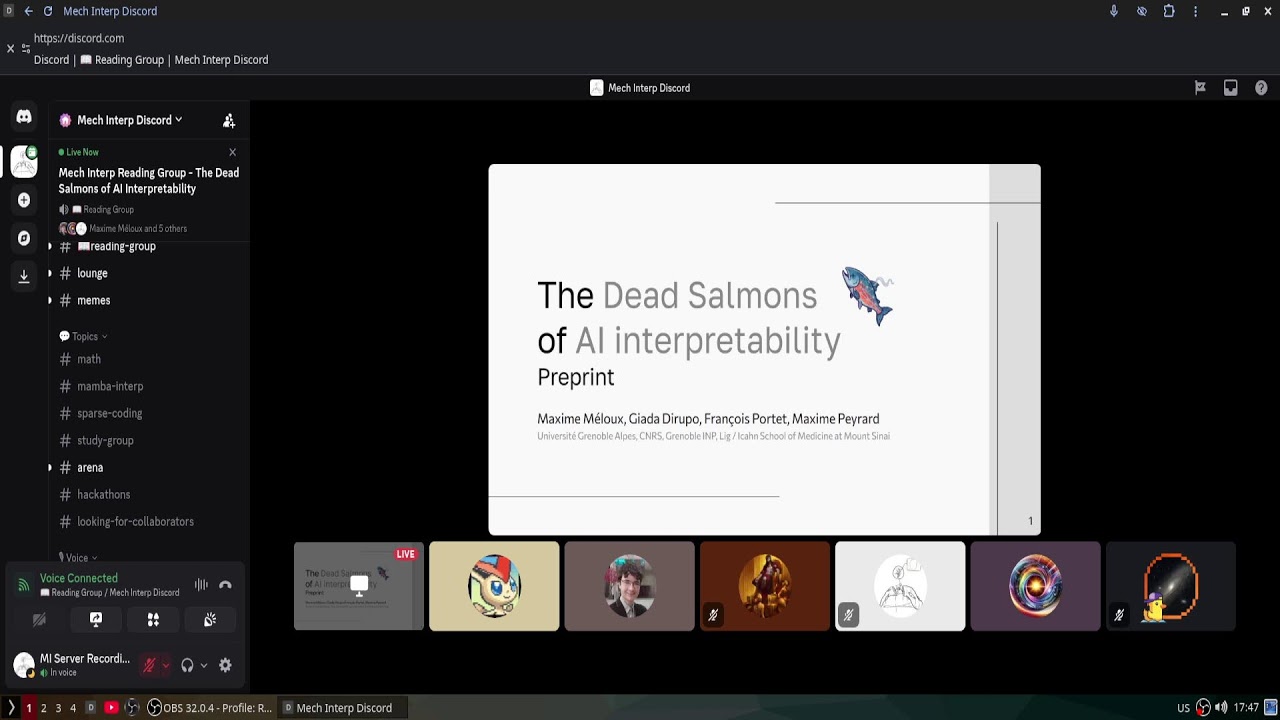Open browser extensions puzzle icon

1169,11
